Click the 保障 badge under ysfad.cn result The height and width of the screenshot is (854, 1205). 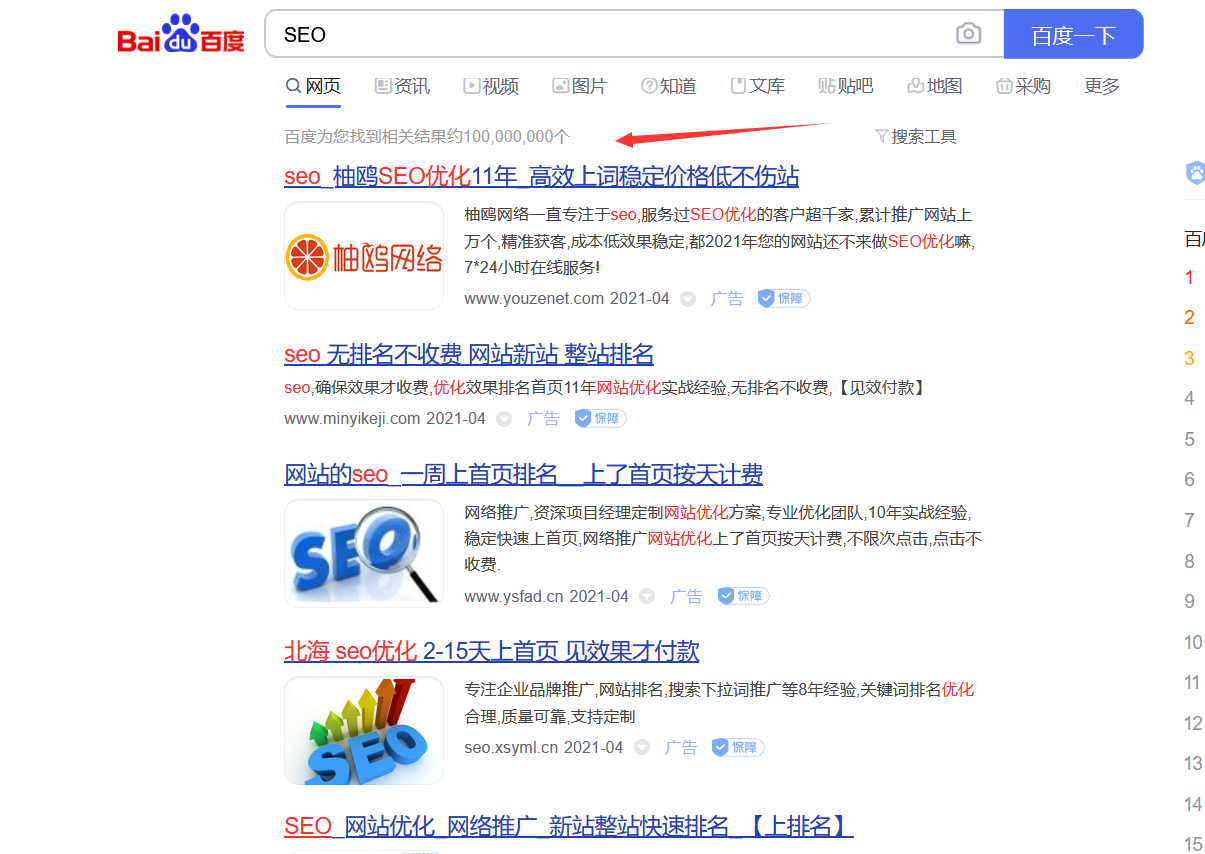coord(742,596)
